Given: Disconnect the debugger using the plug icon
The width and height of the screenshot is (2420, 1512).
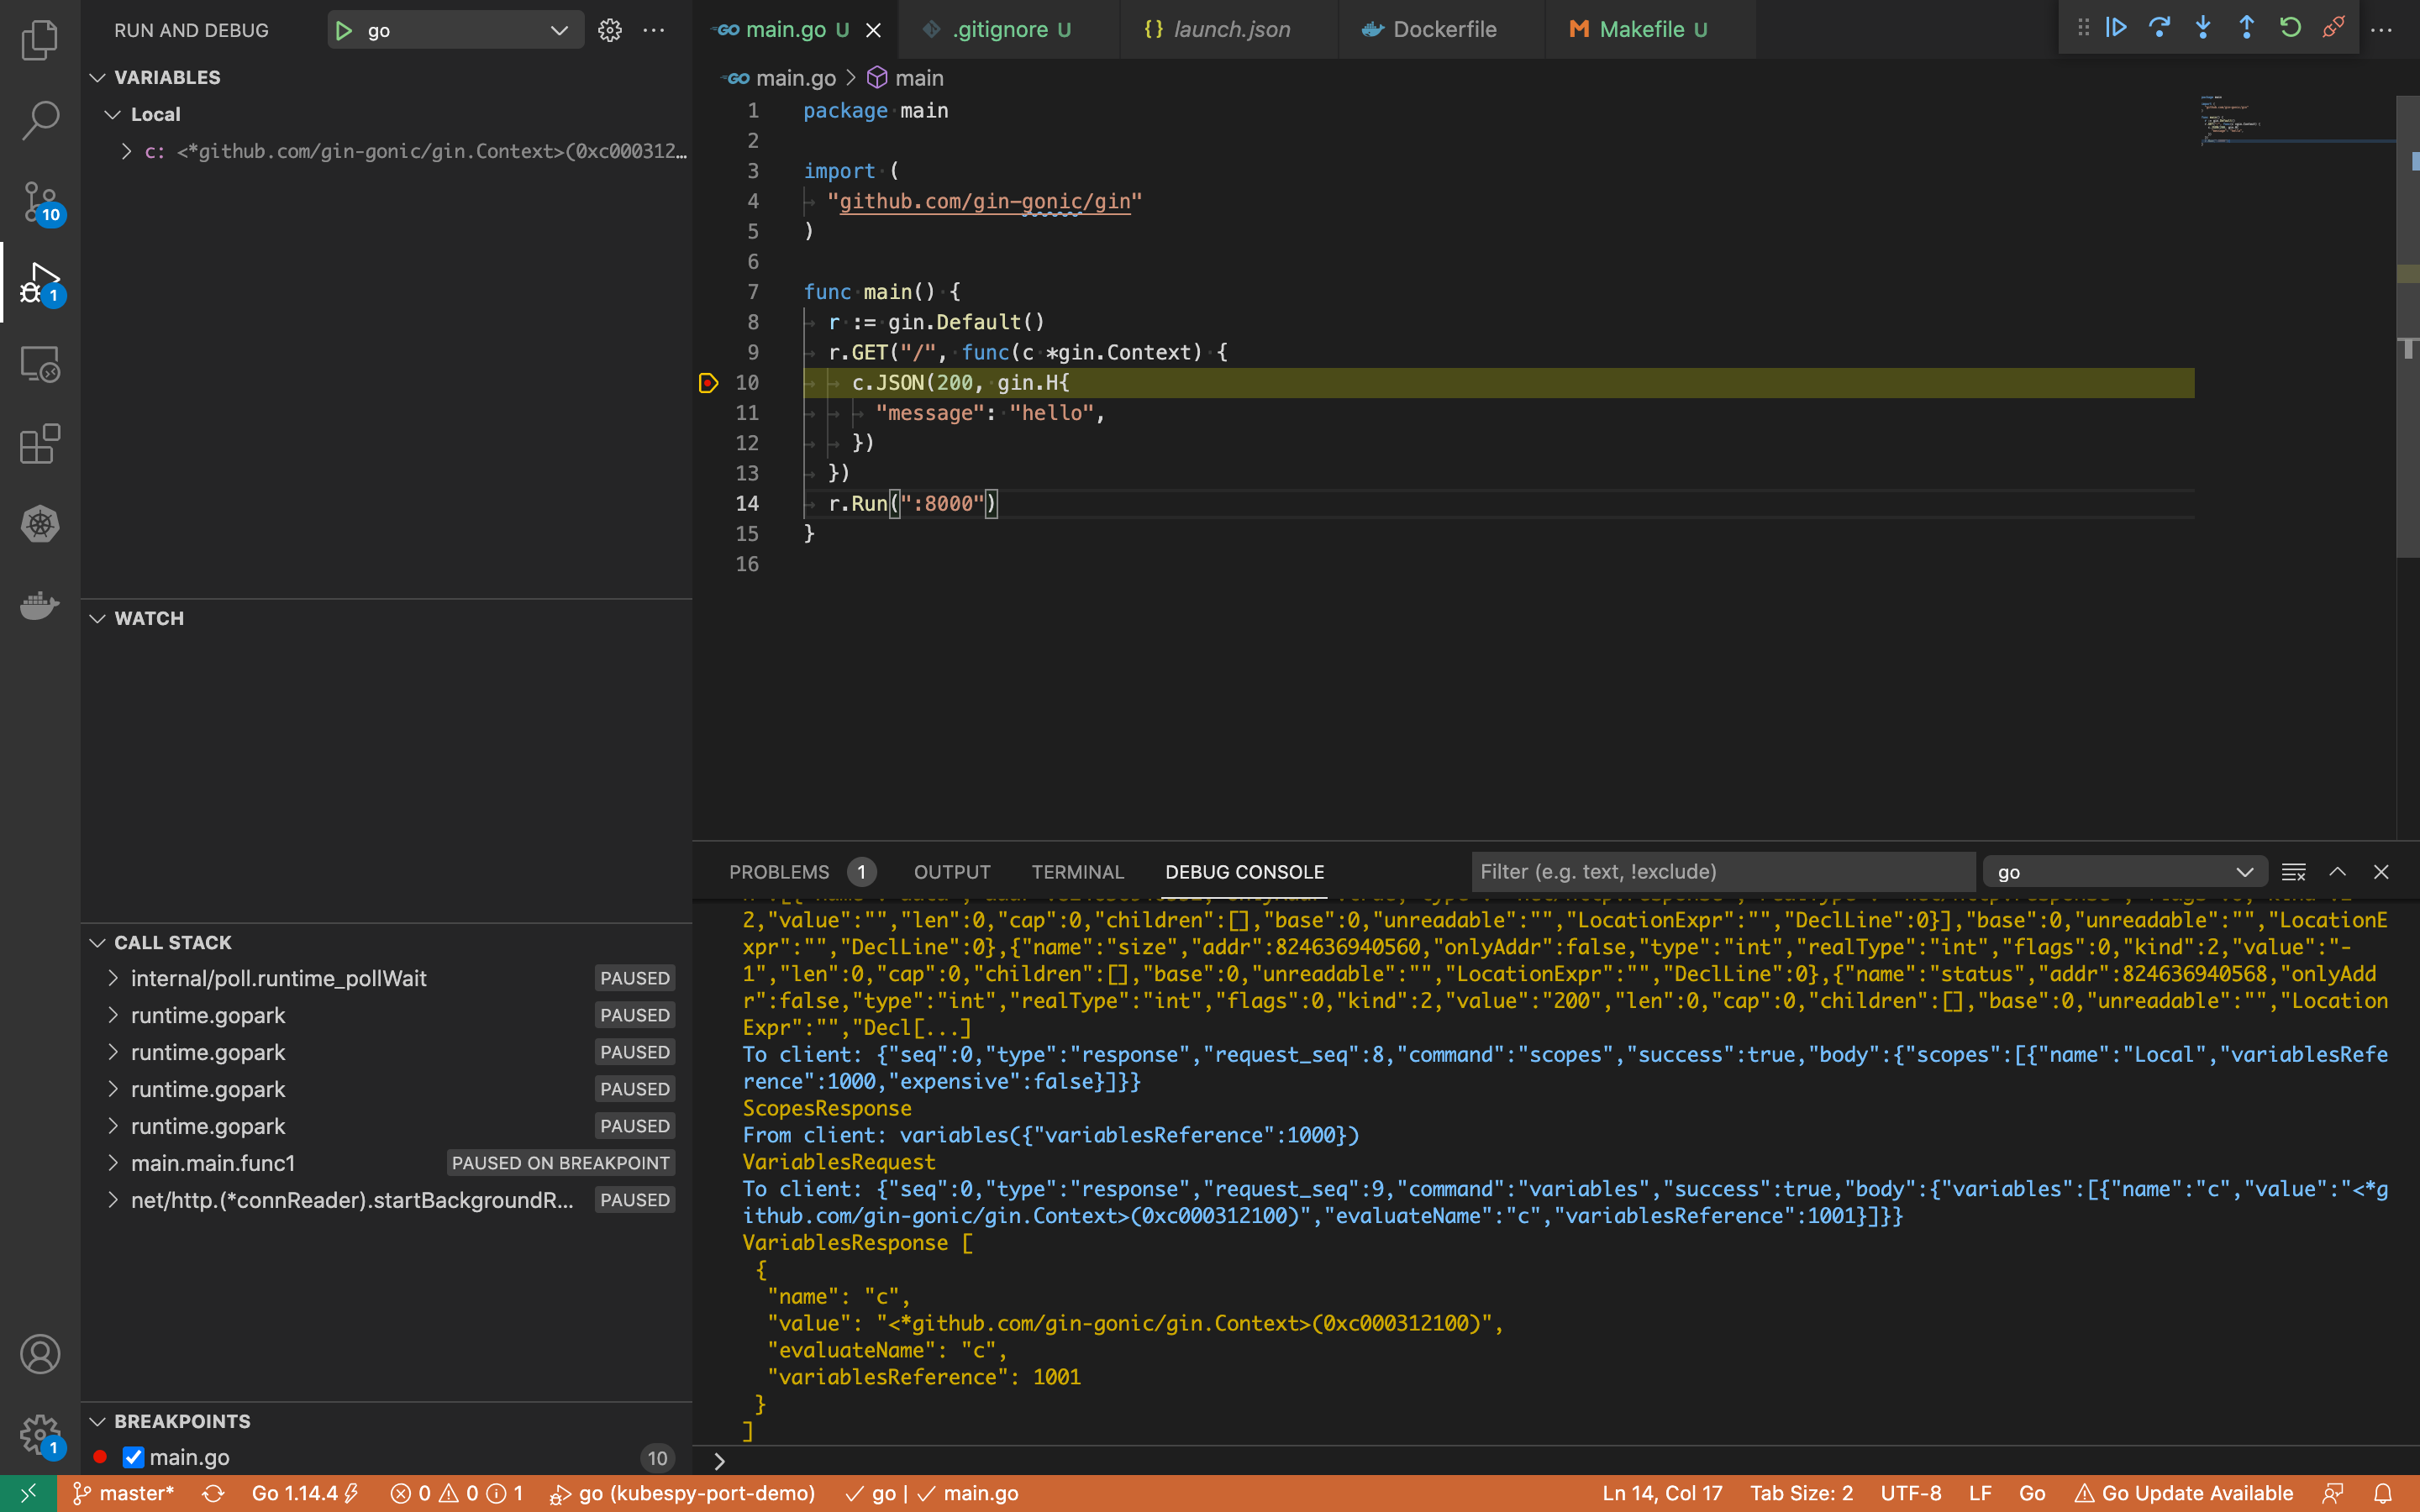Looking at the screenshot, I should click(2334, 28).
